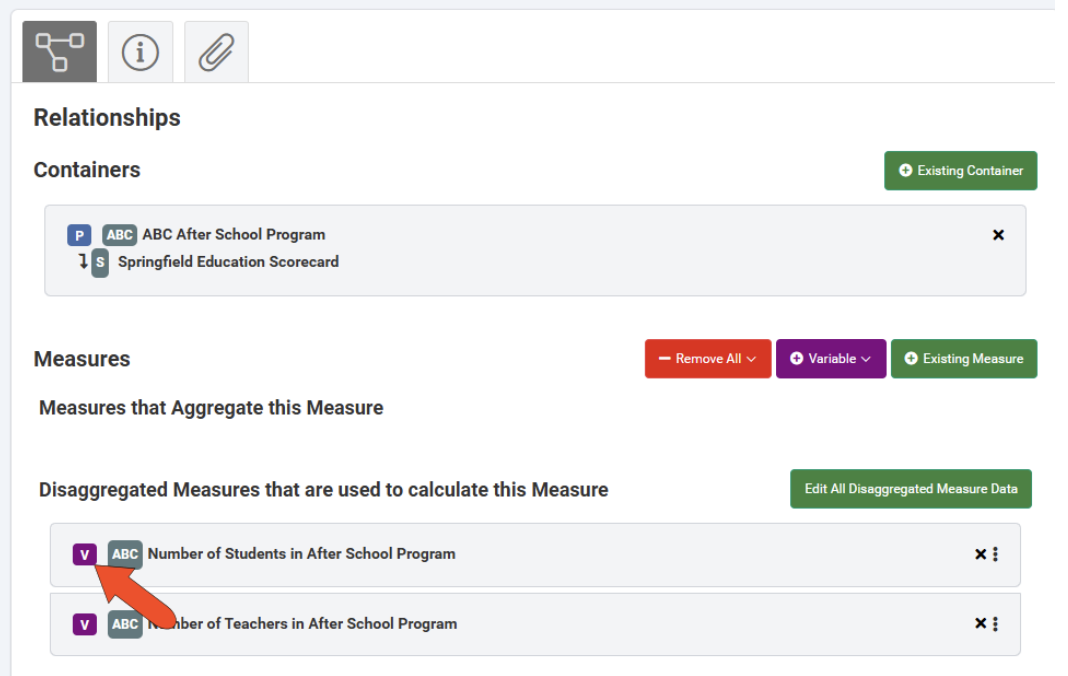Open kebab menu for Number of Students
This screenshot has width=1068, height=676.
coord(995,554)
